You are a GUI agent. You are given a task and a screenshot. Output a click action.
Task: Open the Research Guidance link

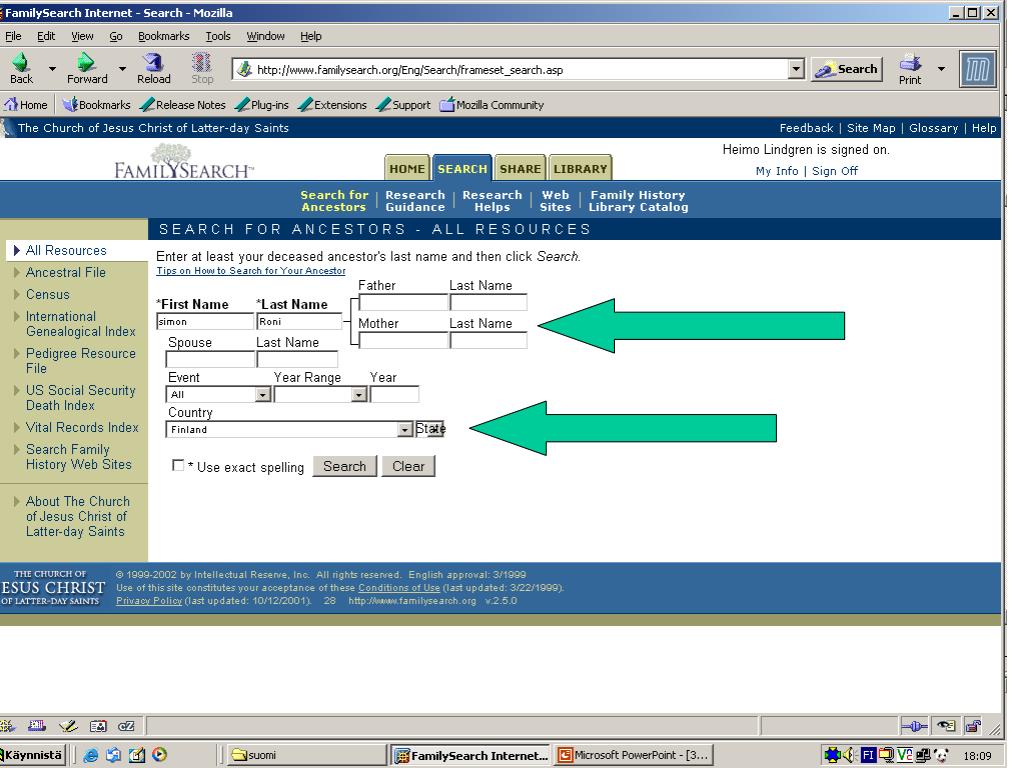click(x=415, y=200)
